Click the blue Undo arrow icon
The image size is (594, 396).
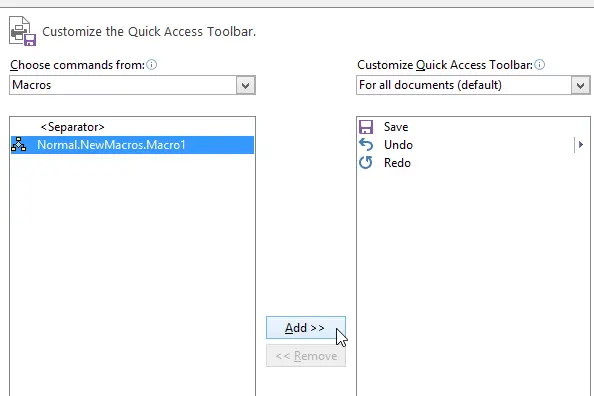[x=366, y=145]
